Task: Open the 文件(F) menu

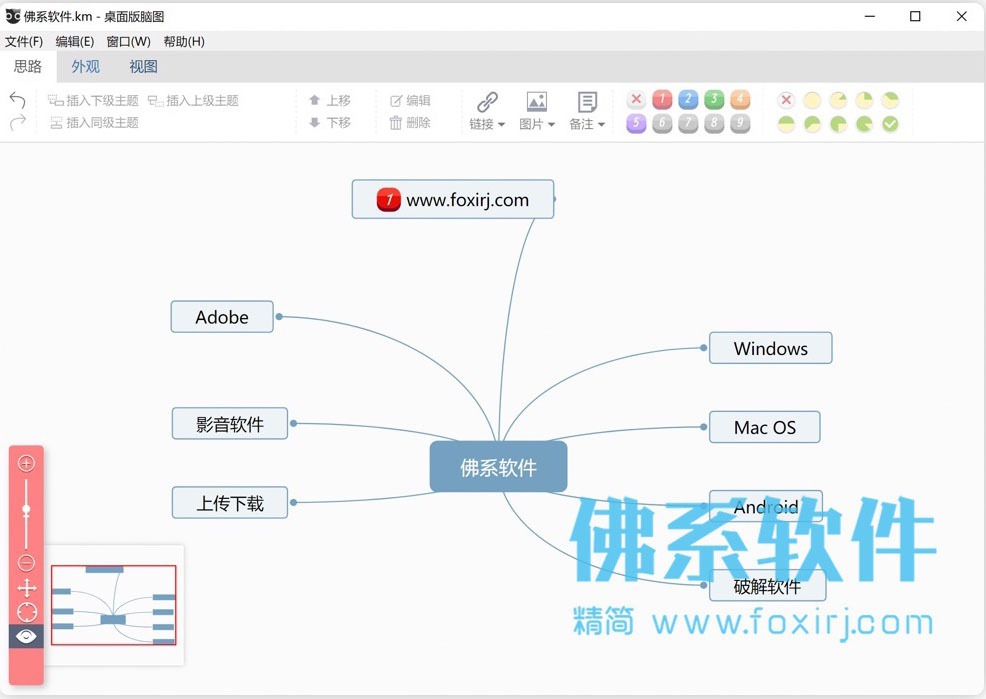Action: (x=24, y=41)
